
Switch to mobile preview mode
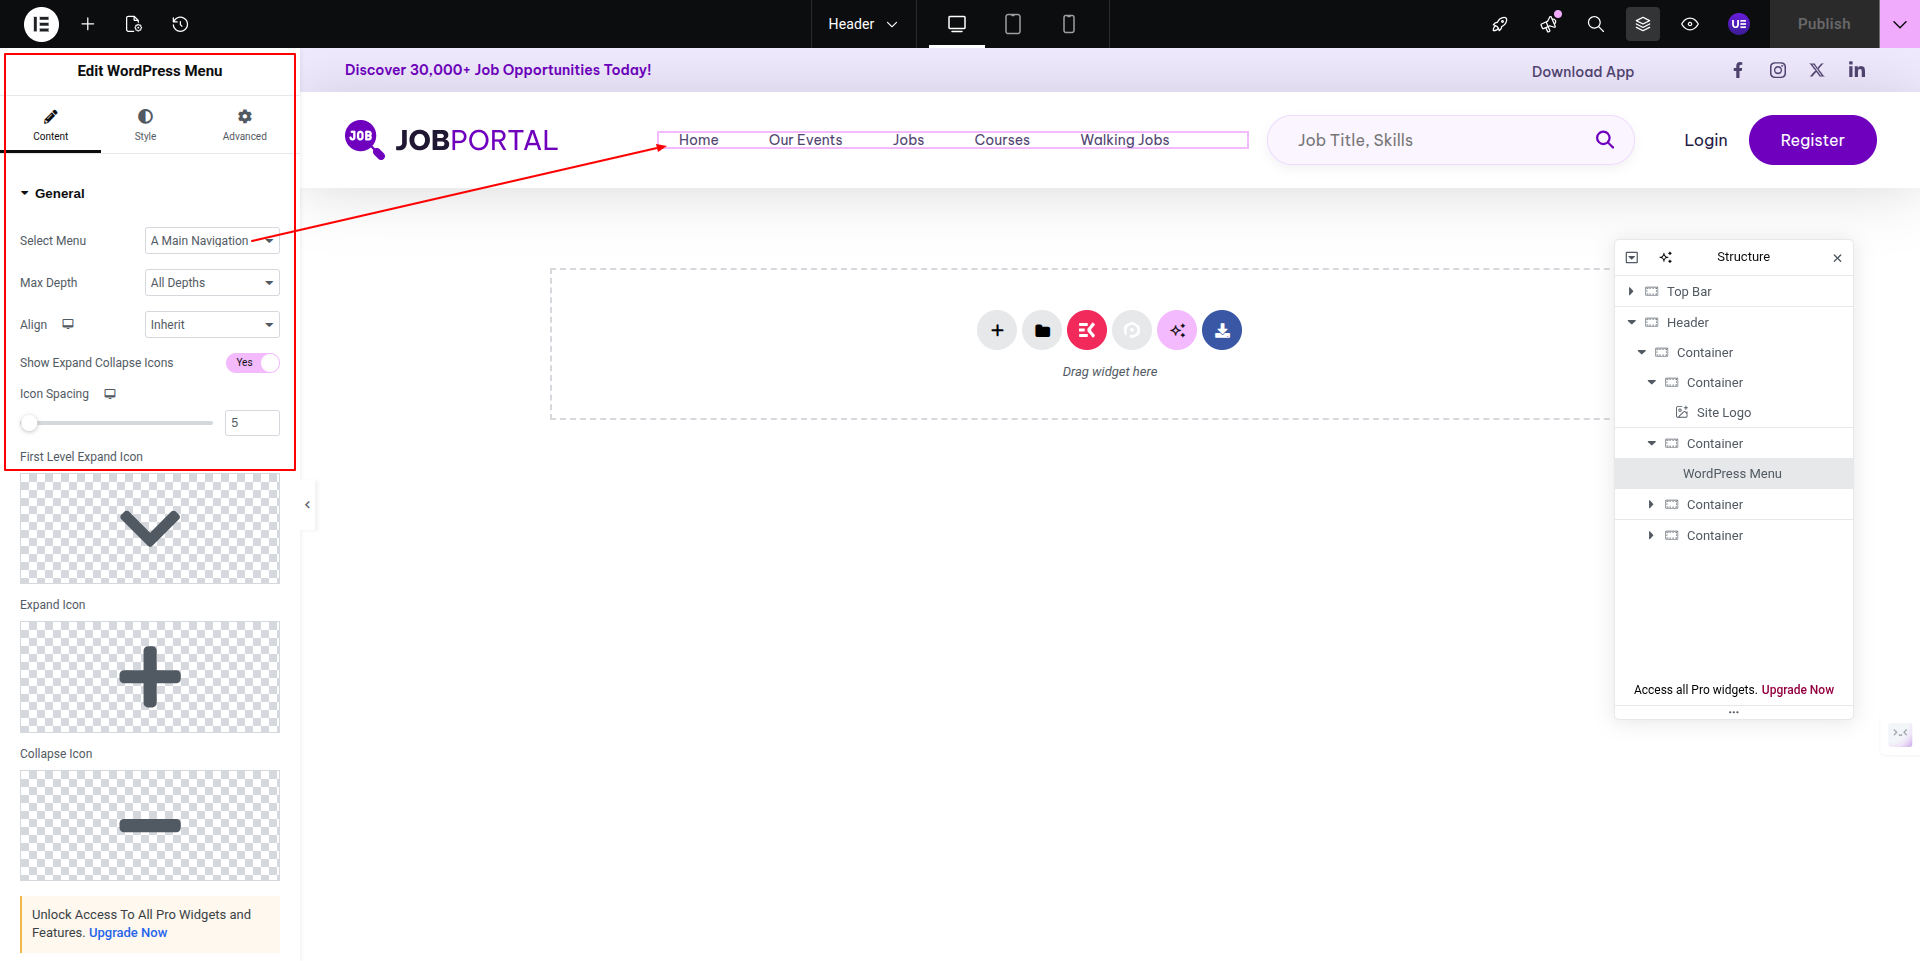1068,24
